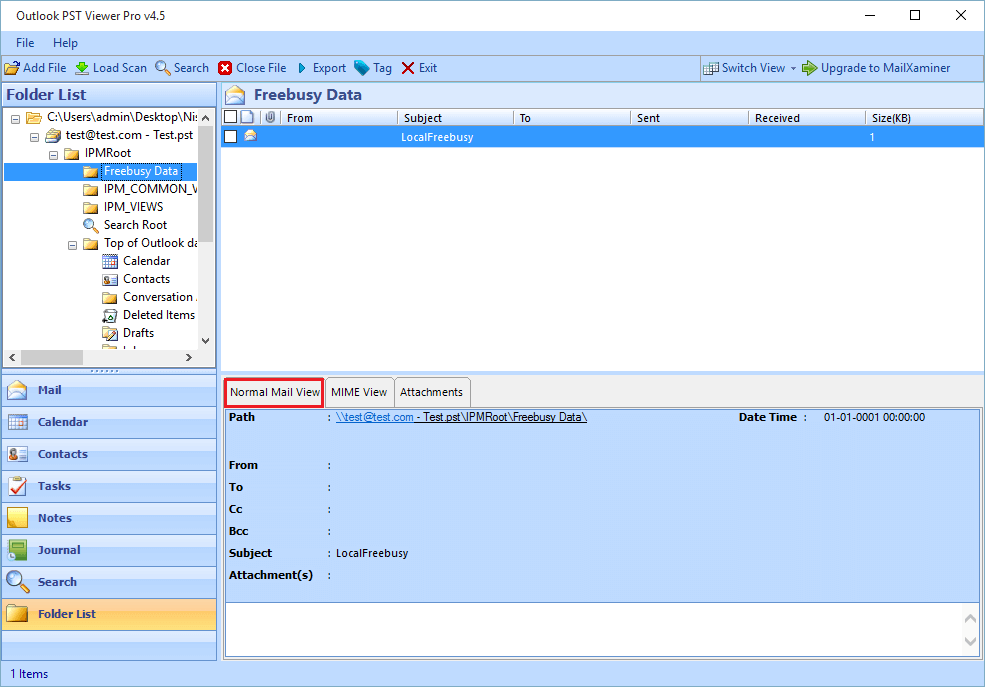Select the Contacts folder in the tree
The width and height of the screenshot is (985, 687).
point(146,279)
